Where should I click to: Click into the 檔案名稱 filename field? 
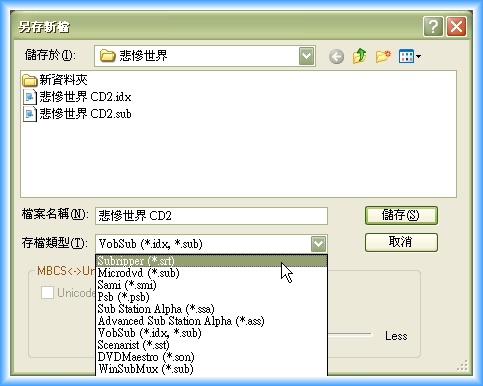(211, 216)
